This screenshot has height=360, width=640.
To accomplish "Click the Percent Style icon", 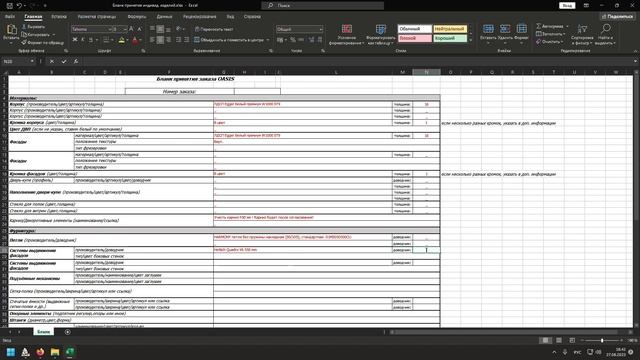I will [x=293, y=40].
